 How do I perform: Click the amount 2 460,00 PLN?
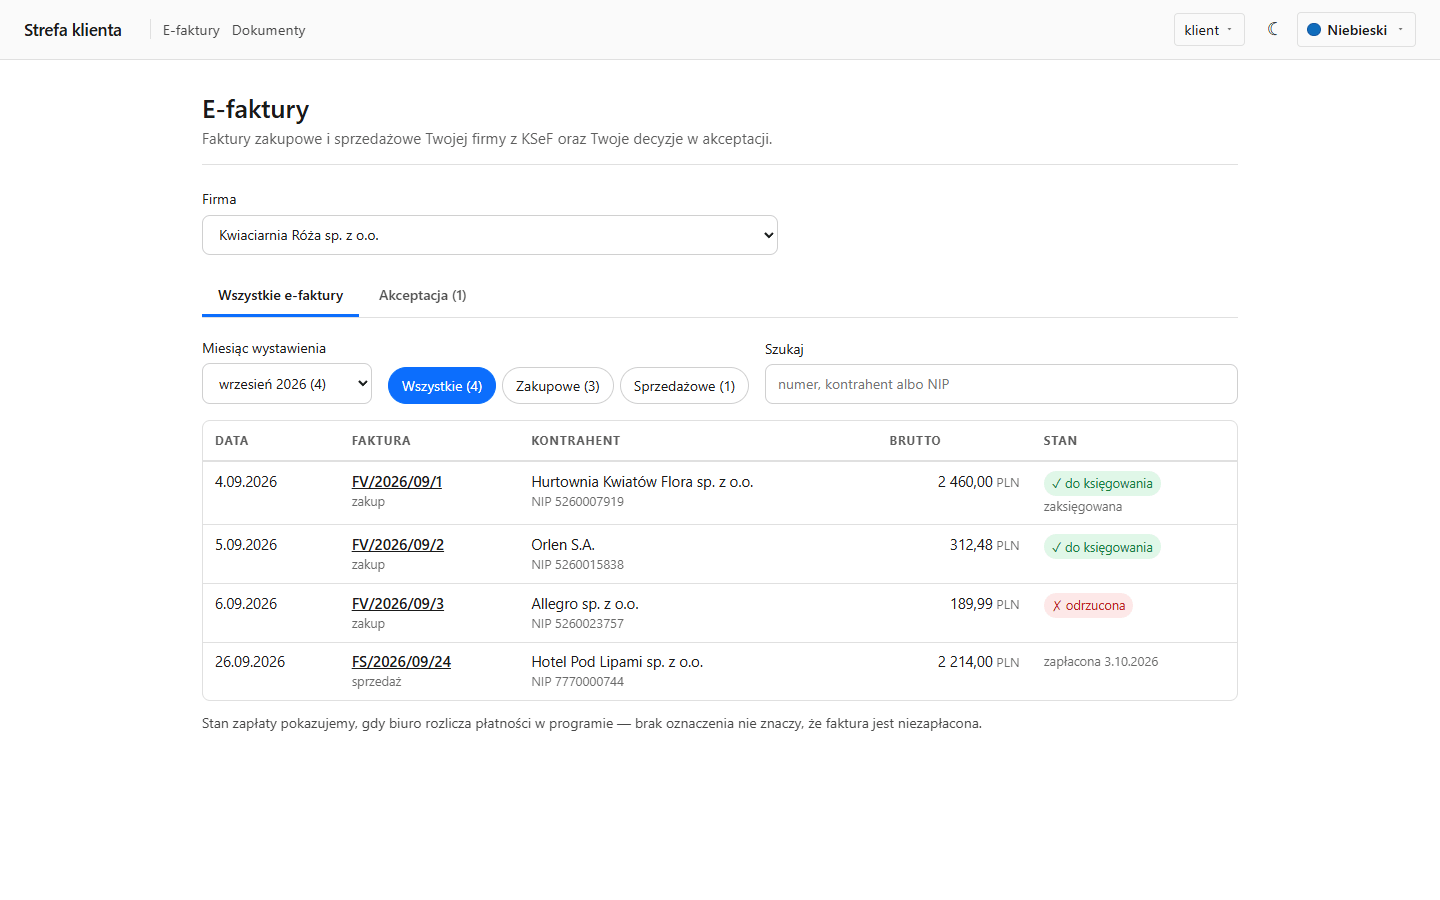pos(978,482)
